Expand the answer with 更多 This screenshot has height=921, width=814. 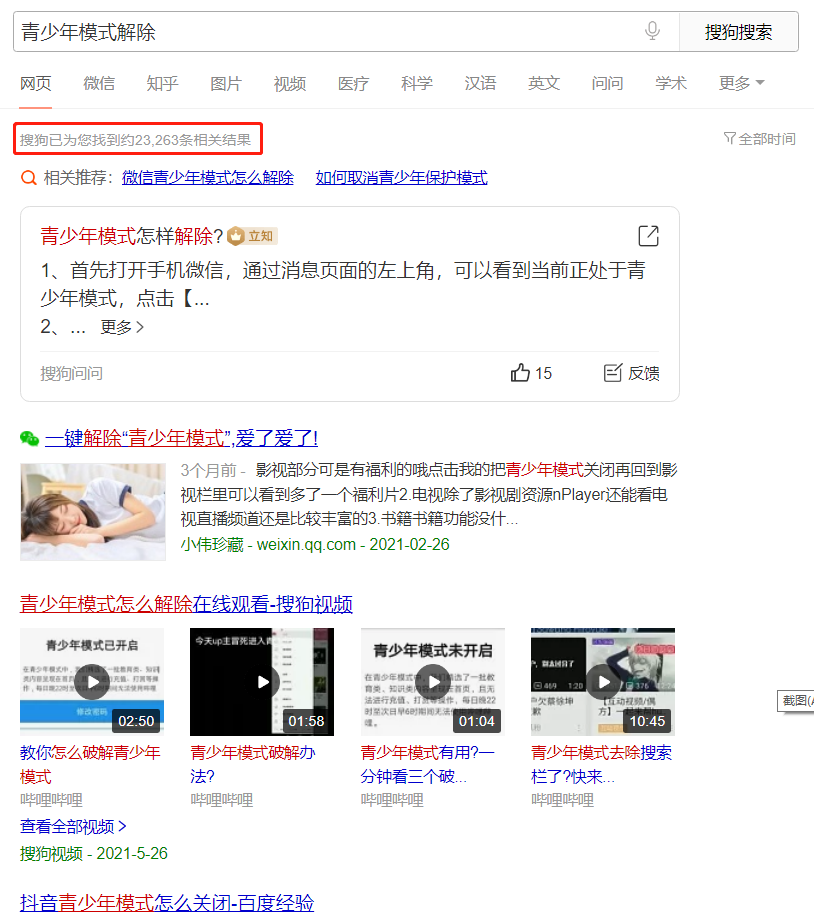(x=122, y=327)
